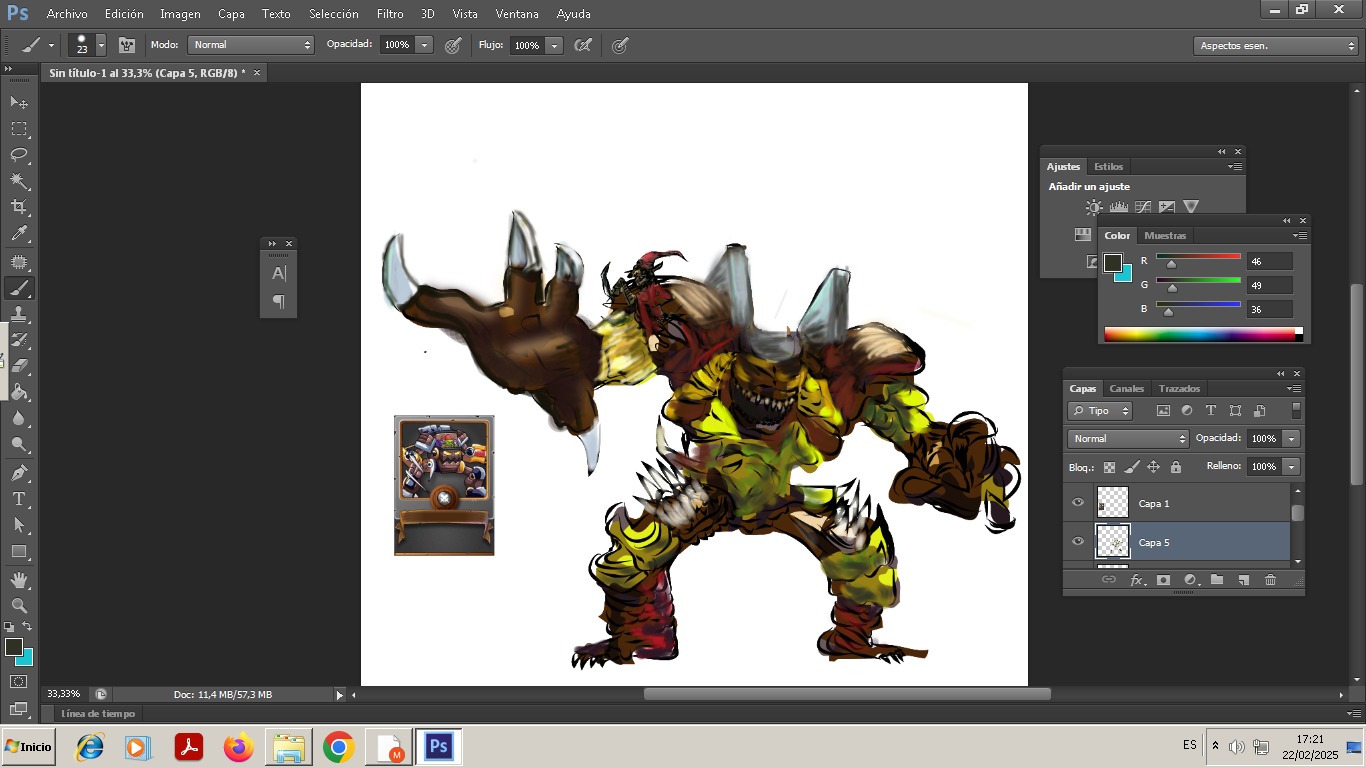Open Character panel from floating dock

tap(279, 273)
